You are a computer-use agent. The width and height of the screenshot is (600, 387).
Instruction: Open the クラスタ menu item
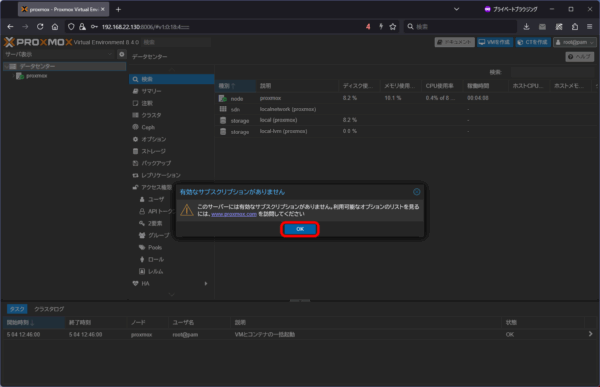(171, 115)
